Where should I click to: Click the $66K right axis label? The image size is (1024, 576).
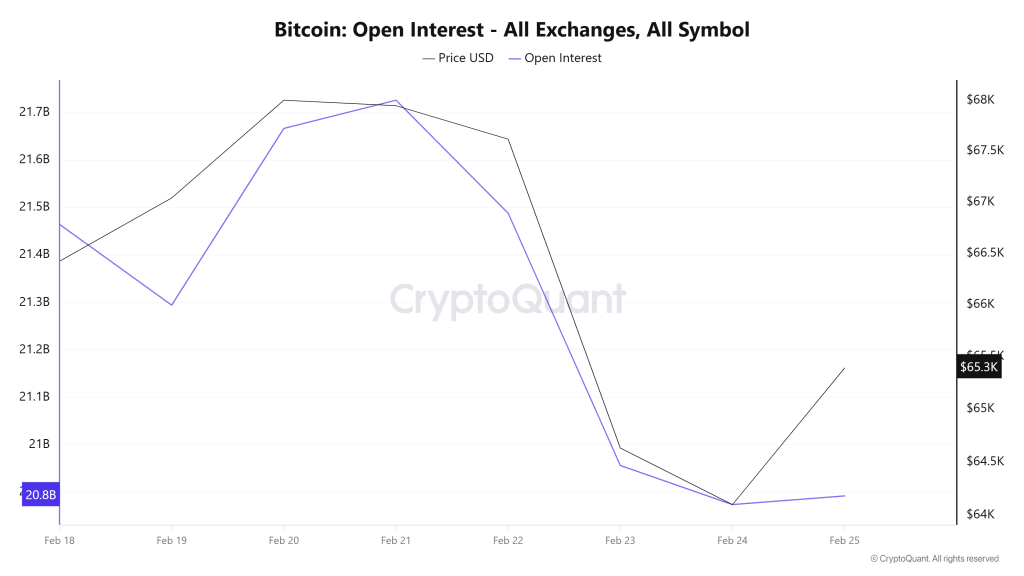click(x=980, y=304)
